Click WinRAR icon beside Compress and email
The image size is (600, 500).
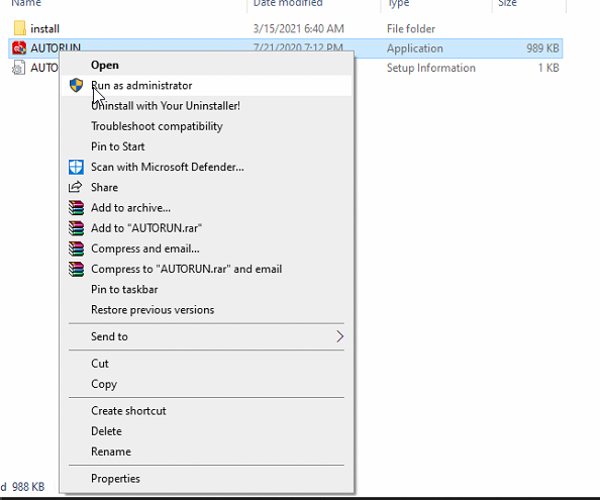click(x=75, y=248)
